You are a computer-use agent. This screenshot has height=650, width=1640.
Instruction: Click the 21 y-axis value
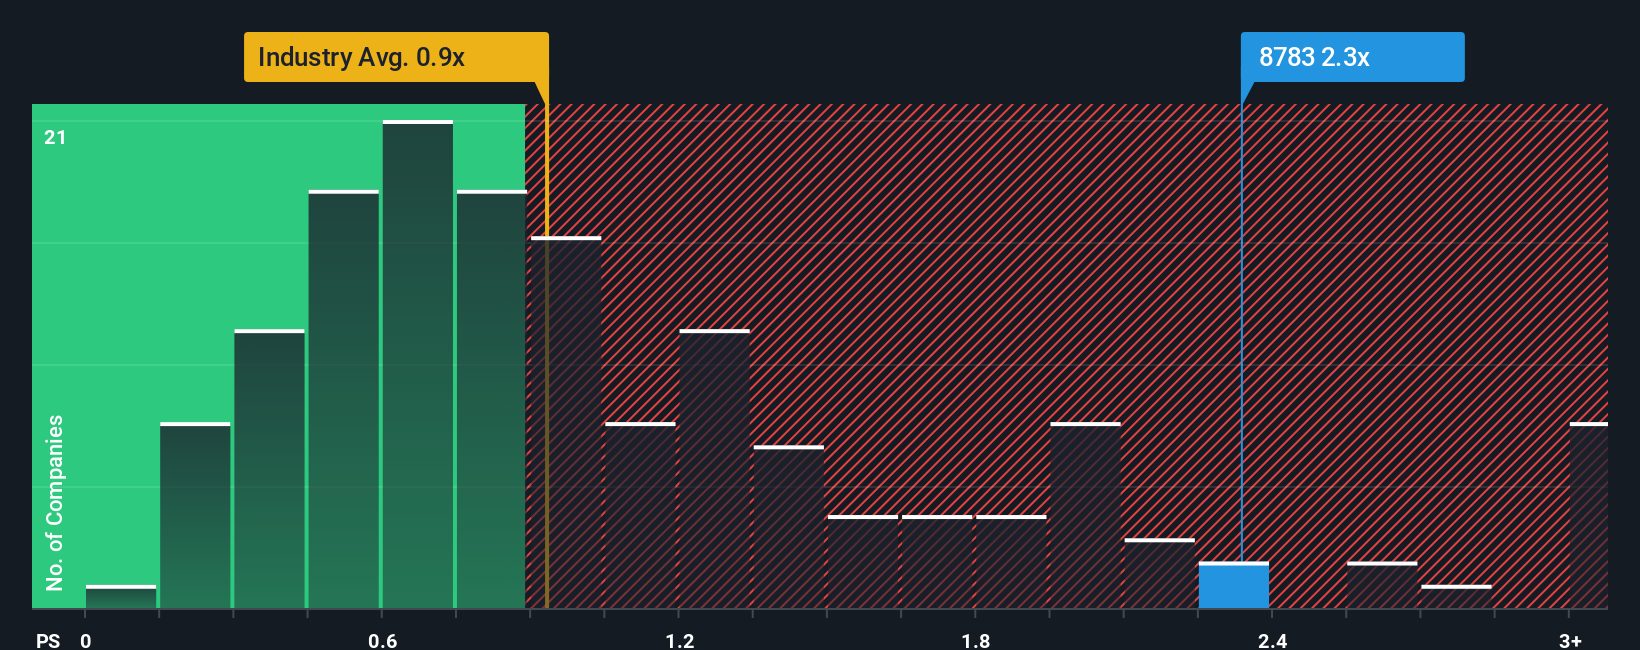point(55,137)
